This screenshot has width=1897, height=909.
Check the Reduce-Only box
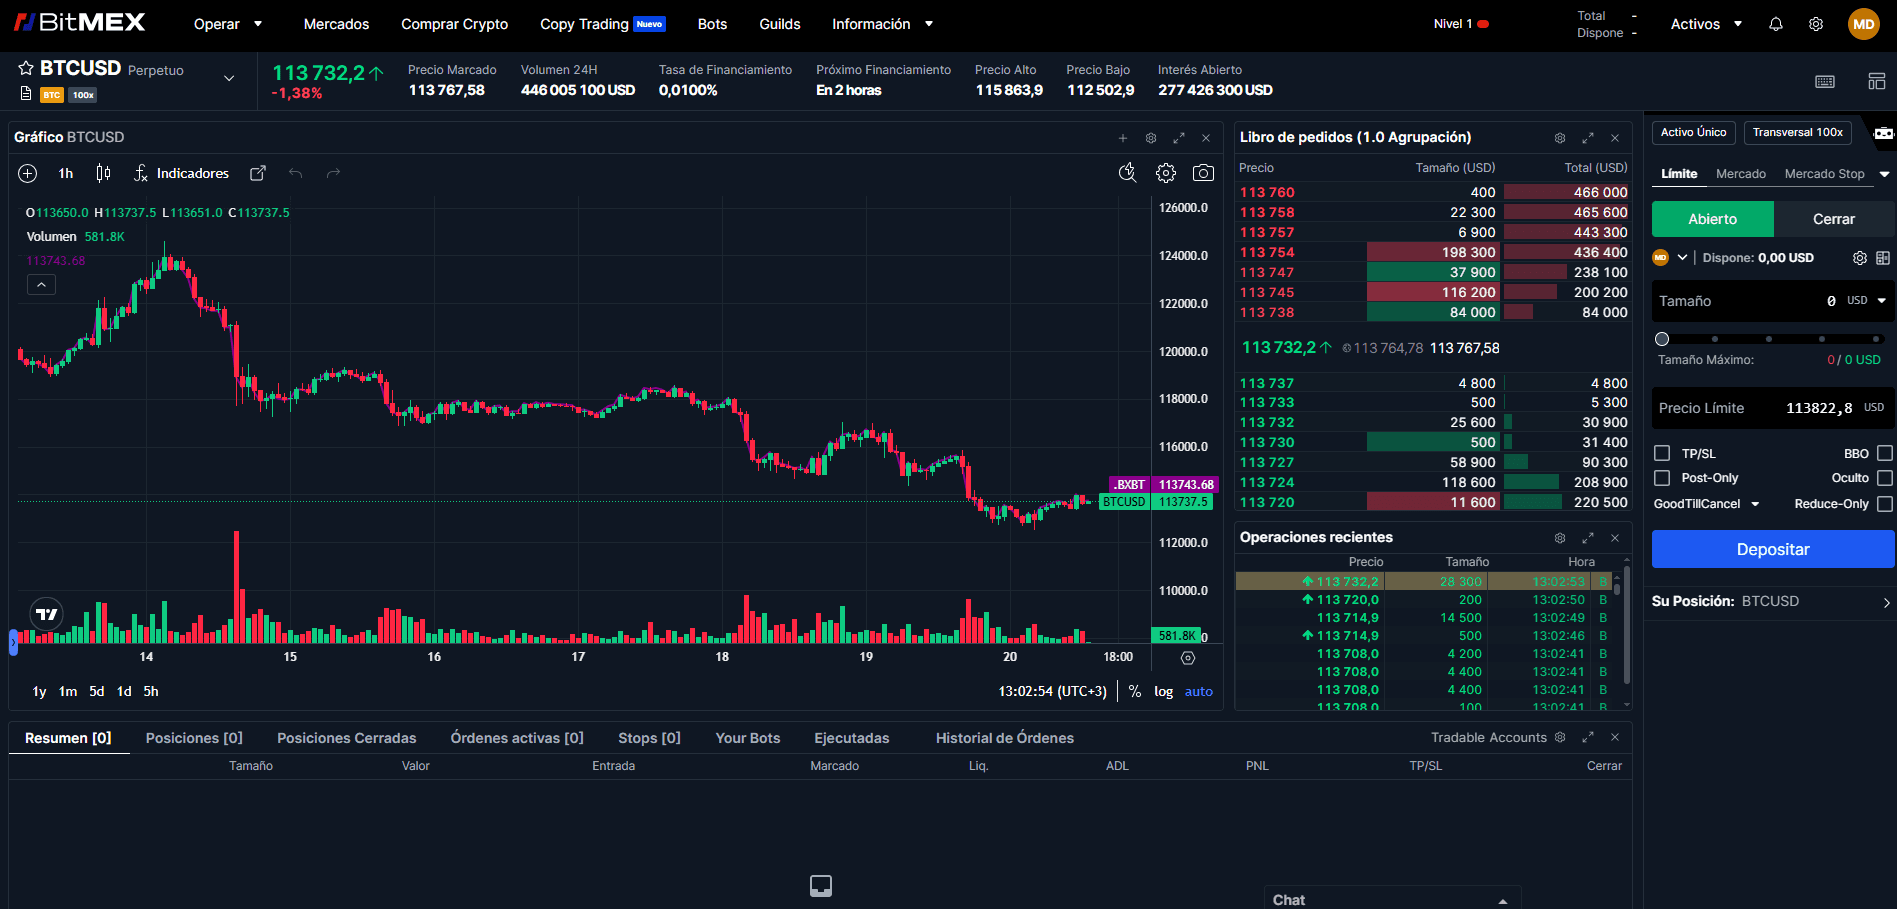point(1885,504)
